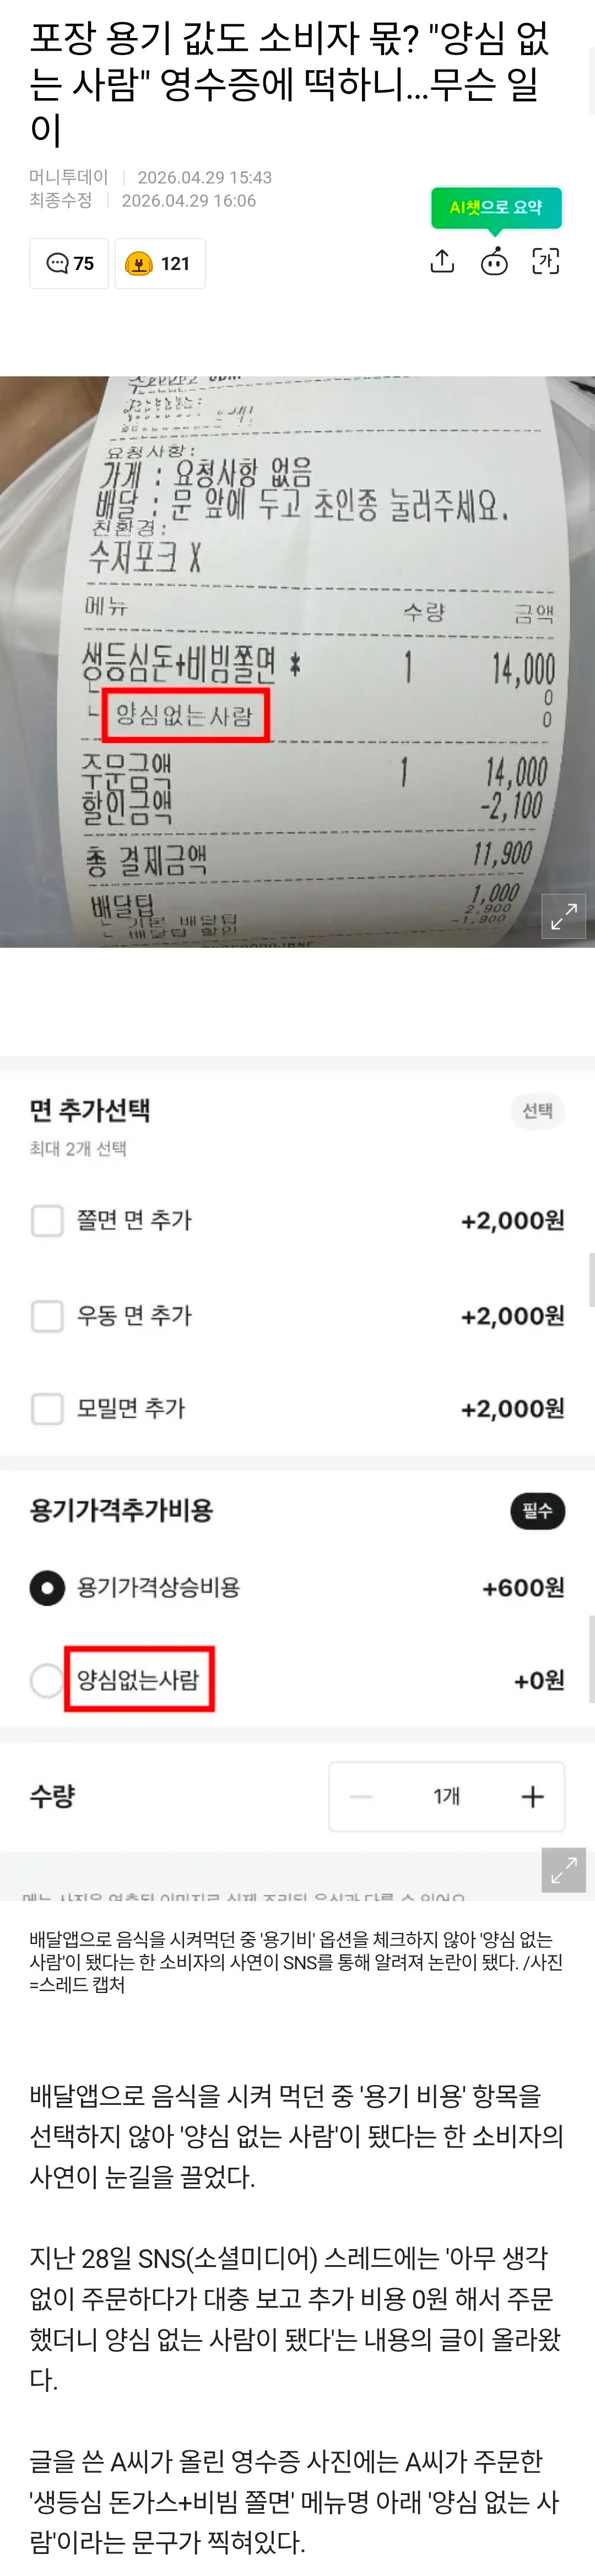Select the 양심없는사람 radio button
This screenshot has width=595, height=2576.
pos(47,1680)
